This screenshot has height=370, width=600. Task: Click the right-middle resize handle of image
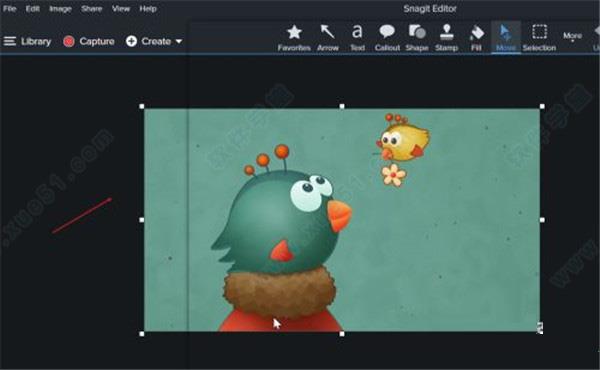[542, 220]
